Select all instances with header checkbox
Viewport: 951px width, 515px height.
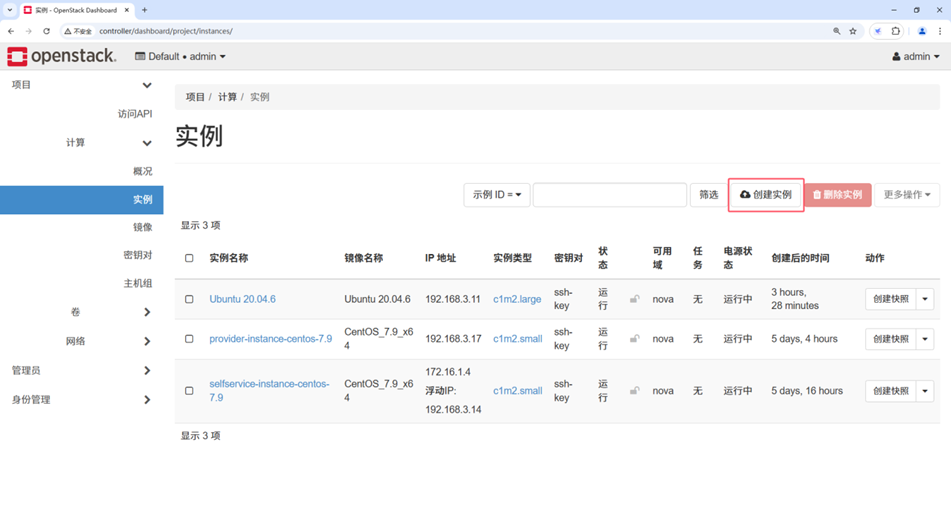click(x=189, y=258)
